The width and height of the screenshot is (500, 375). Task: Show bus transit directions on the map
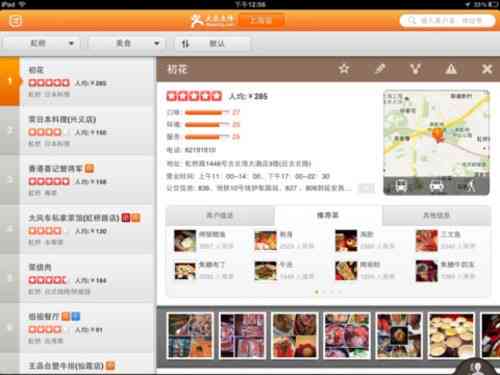401,186
